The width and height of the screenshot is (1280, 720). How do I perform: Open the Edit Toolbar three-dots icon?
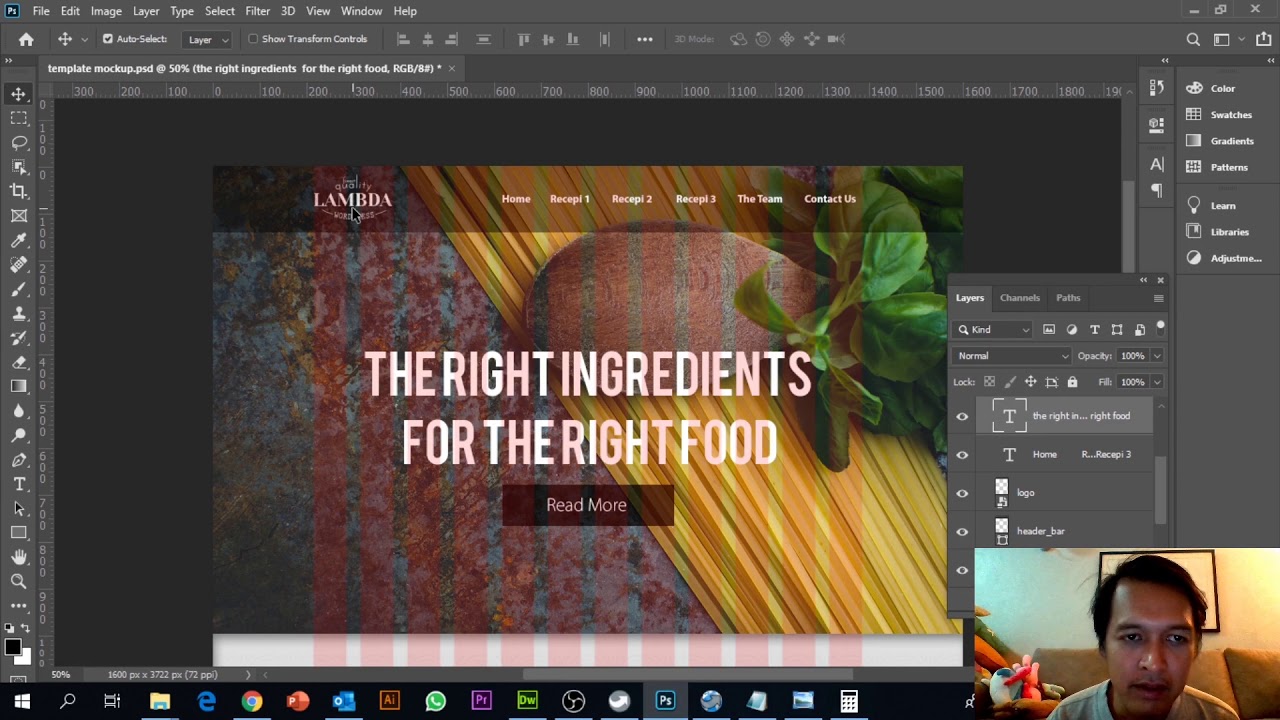pyautogui.click(x=19, y=606)
